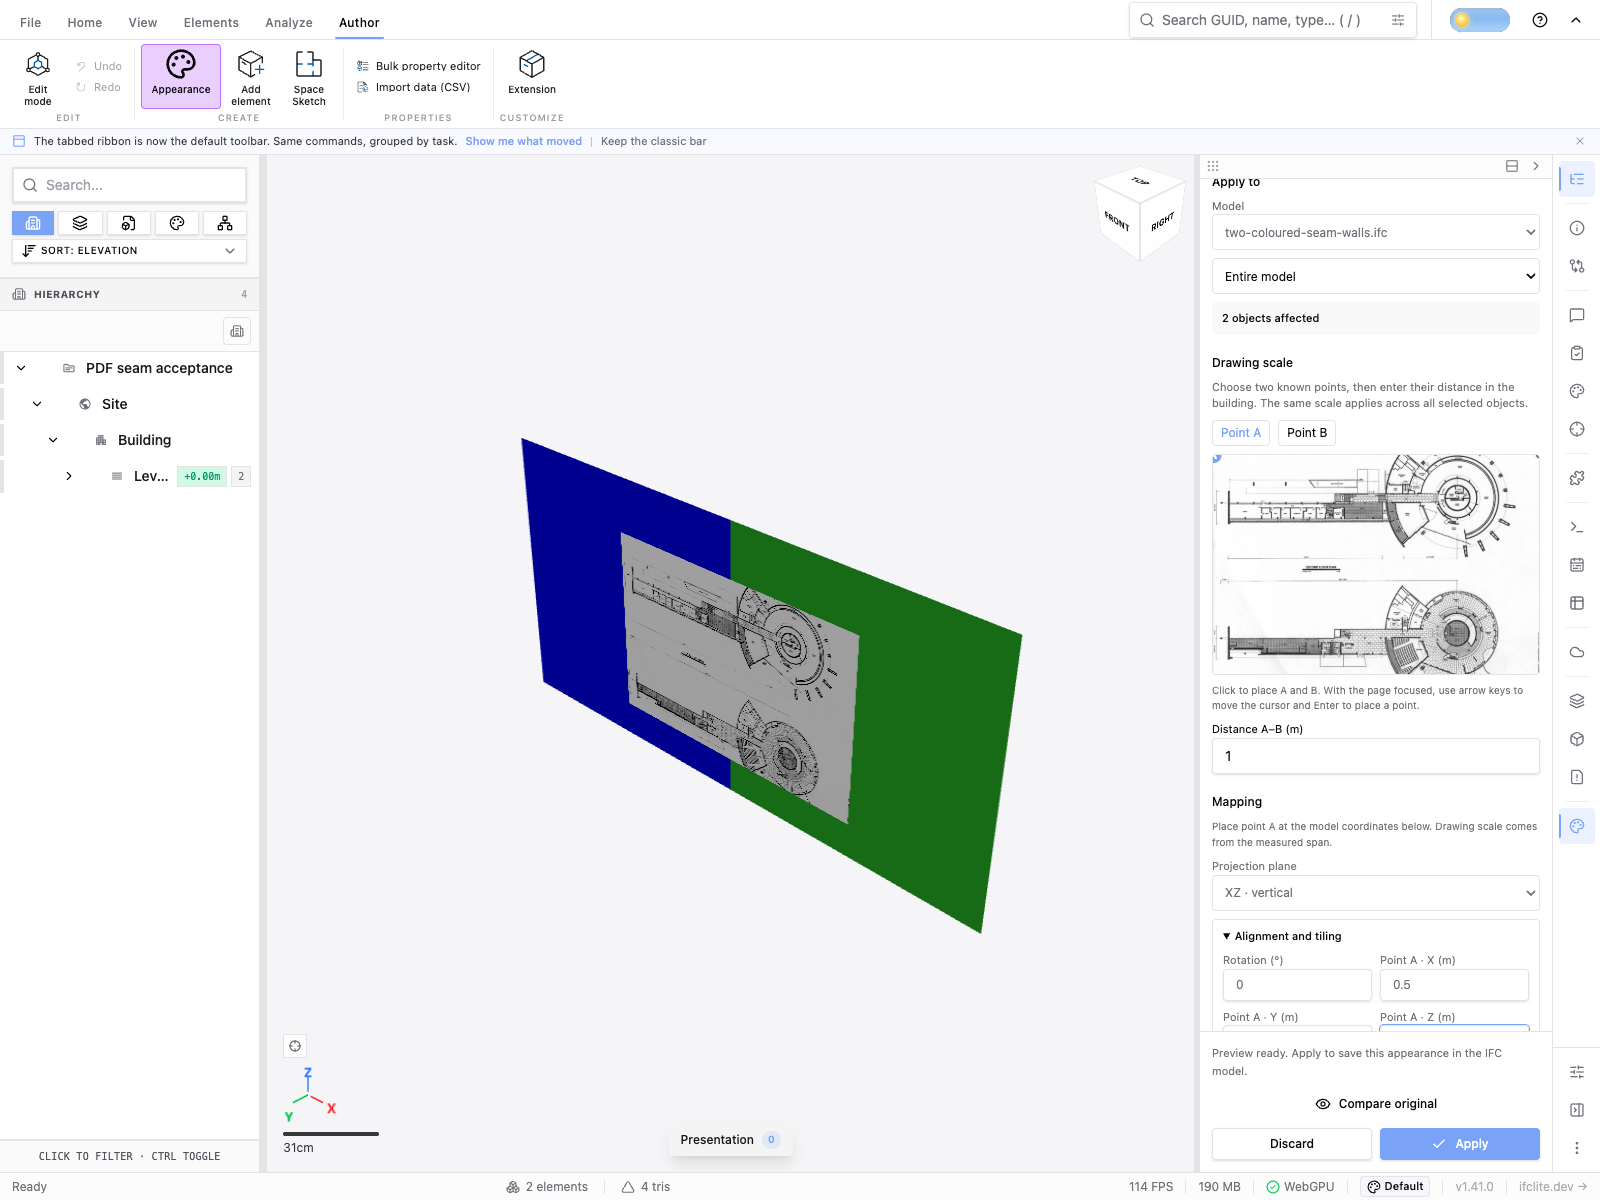Open help via the question mark icon
Viewport: 1600px width, 1200px height.
[1540, 20]
